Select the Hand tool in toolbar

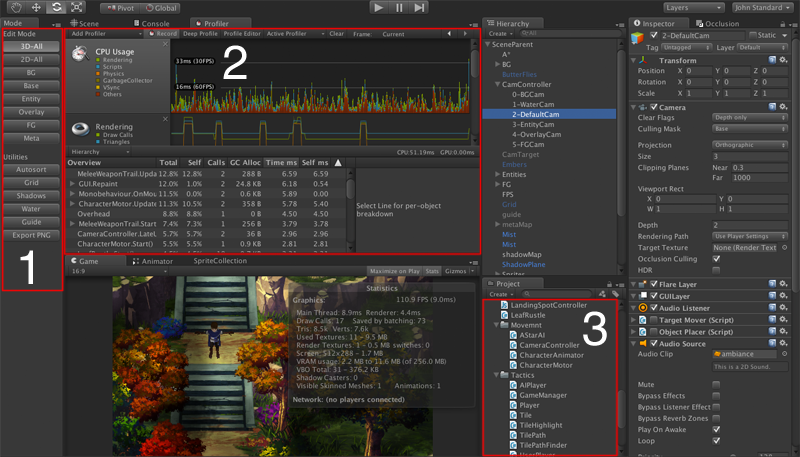pyautogui.click(x=16, y=8)
